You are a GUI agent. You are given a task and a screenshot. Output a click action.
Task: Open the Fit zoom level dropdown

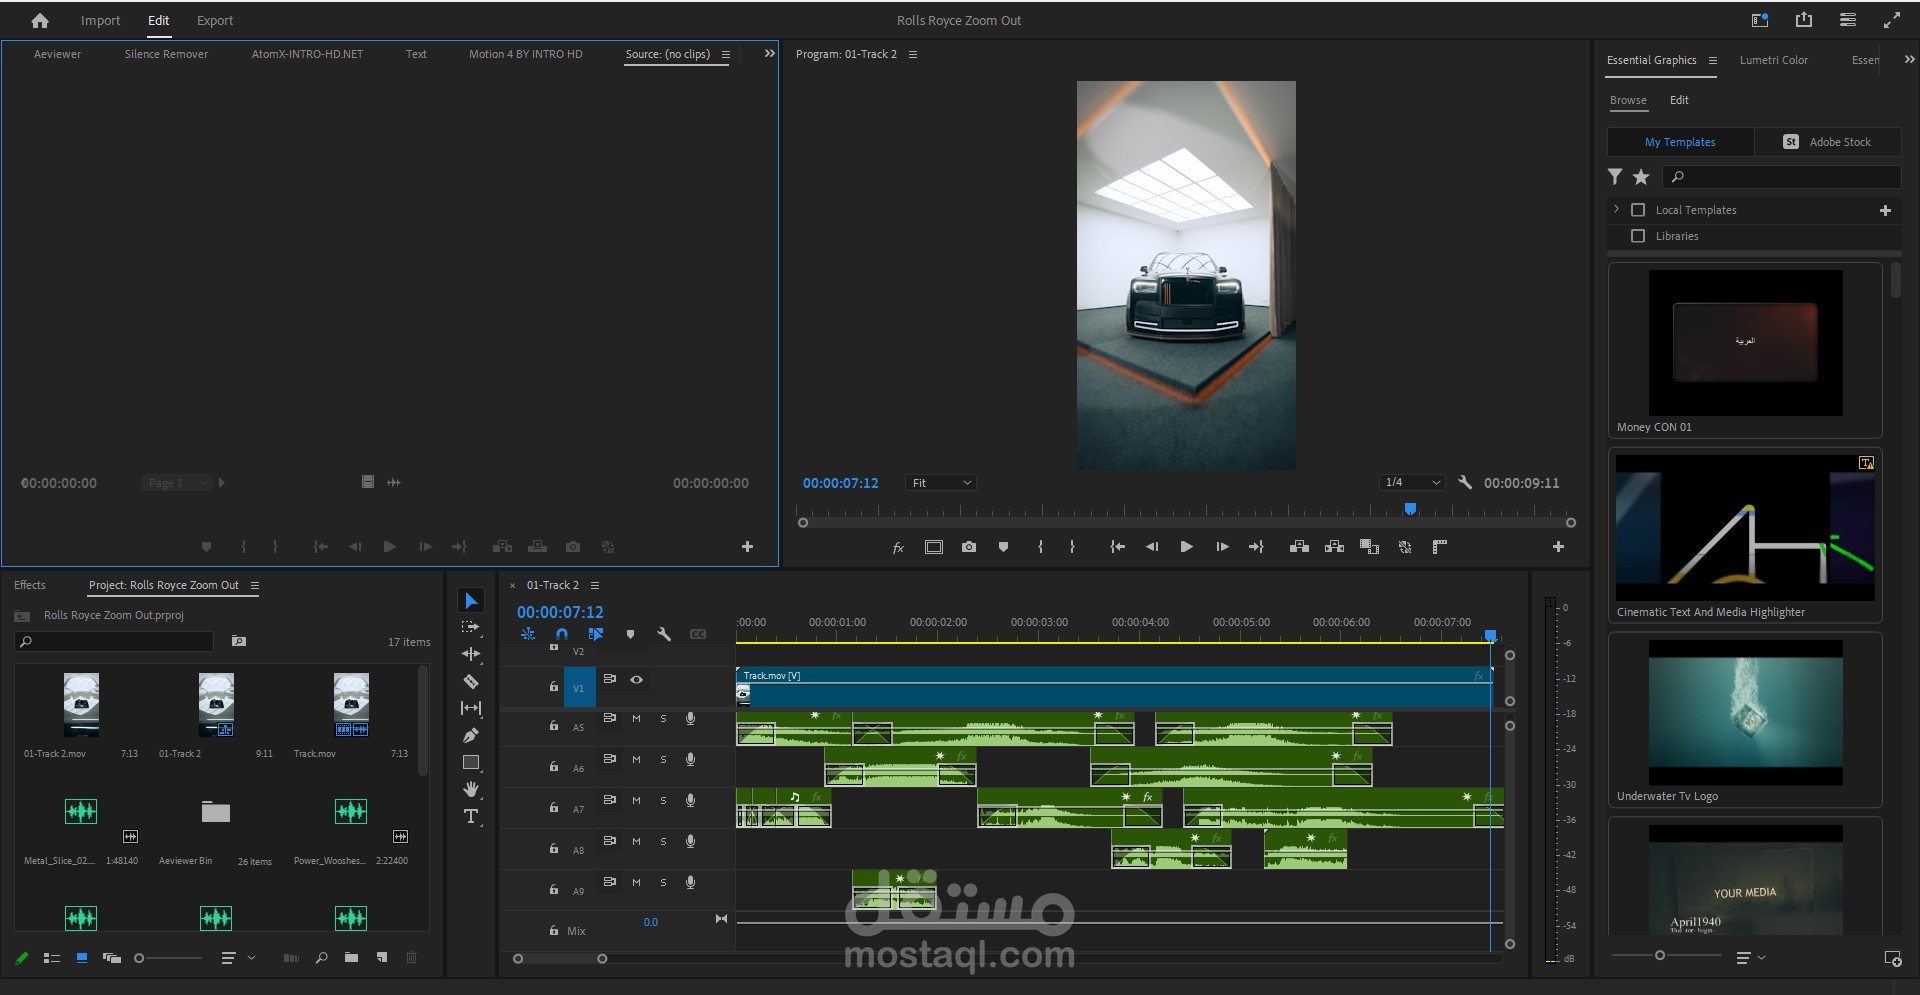[x=941, y=483]
